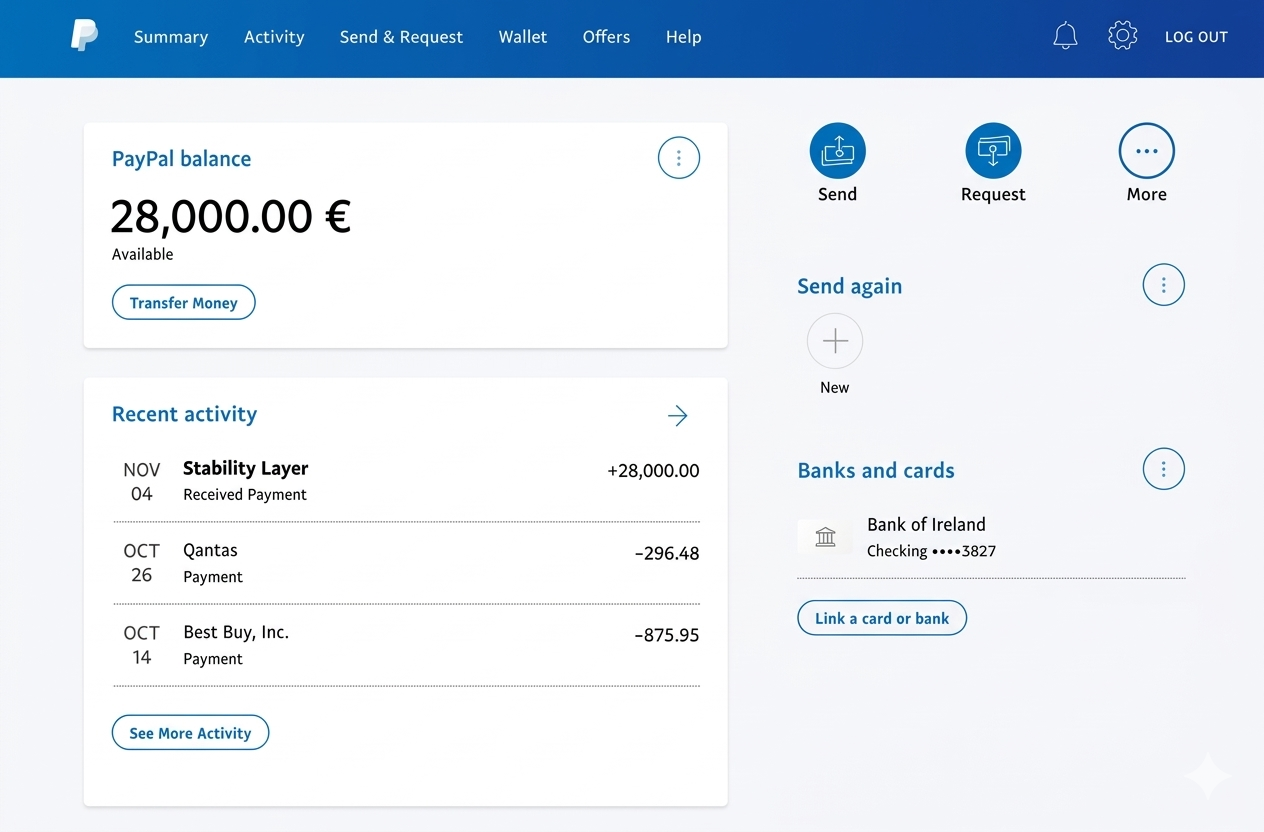Click the −875.95 amount

coord(667,635)
